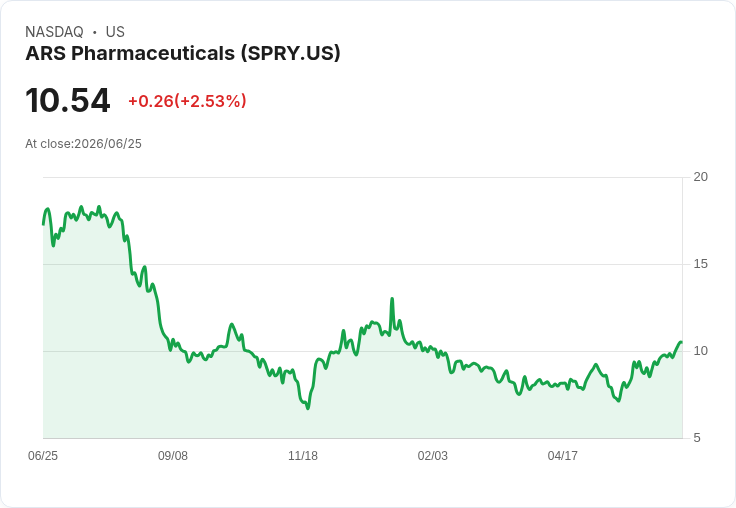Viewport: 736px width, 508px height.
Task: Click the 10 price axis label
Action: coord(701,351)
